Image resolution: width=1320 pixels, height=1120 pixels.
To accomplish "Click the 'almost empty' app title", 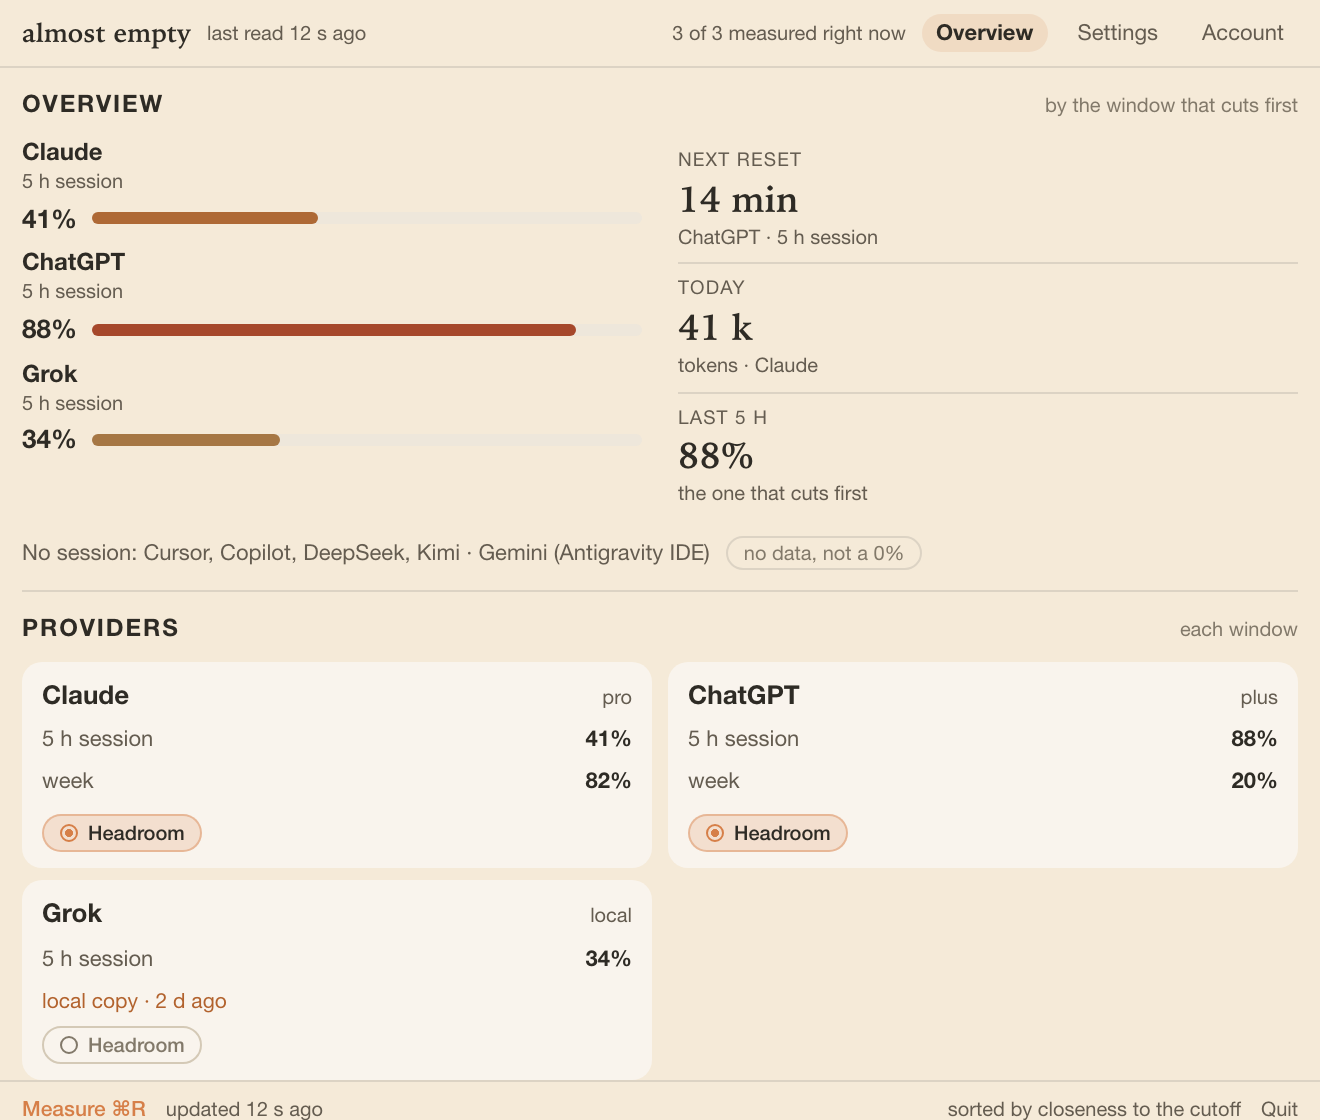I will [x=106, y=33].
